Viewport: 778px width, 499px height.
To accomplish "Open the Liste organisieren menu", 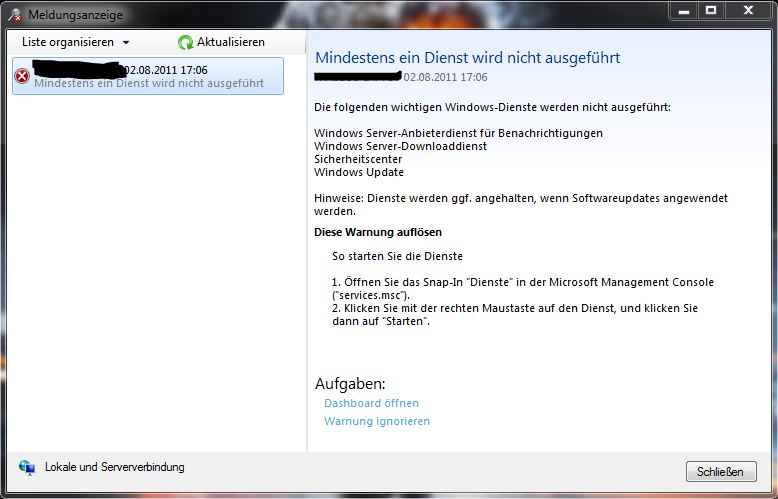I will tap(68, 42).
